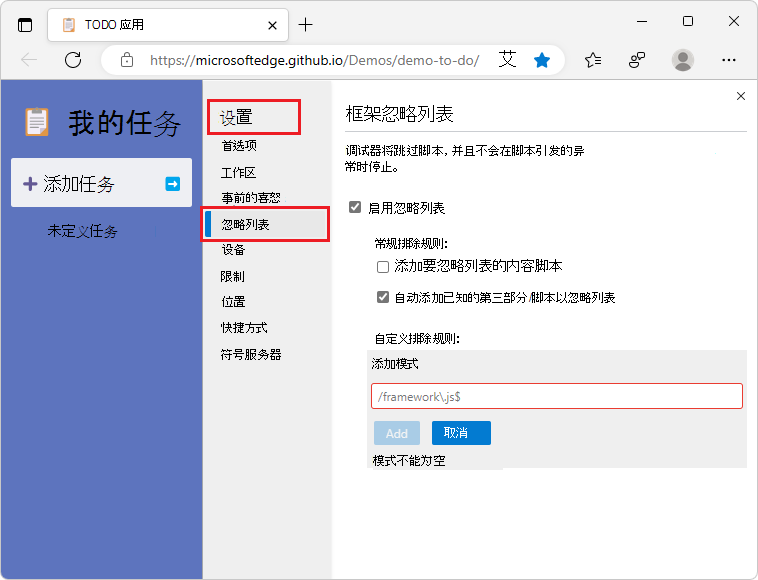Select the 忽略列表 settings page
758x580 pixels.
265,224
